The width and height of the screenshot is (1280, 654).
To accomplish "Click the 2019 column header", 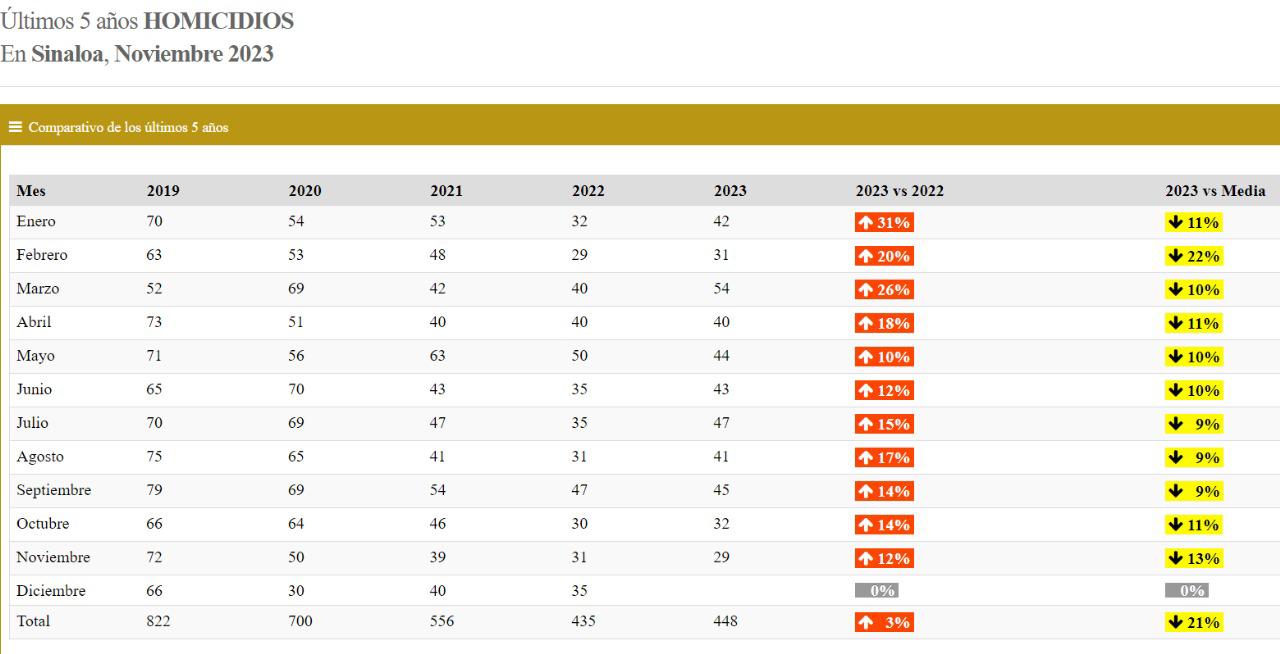I will [163, 191].
